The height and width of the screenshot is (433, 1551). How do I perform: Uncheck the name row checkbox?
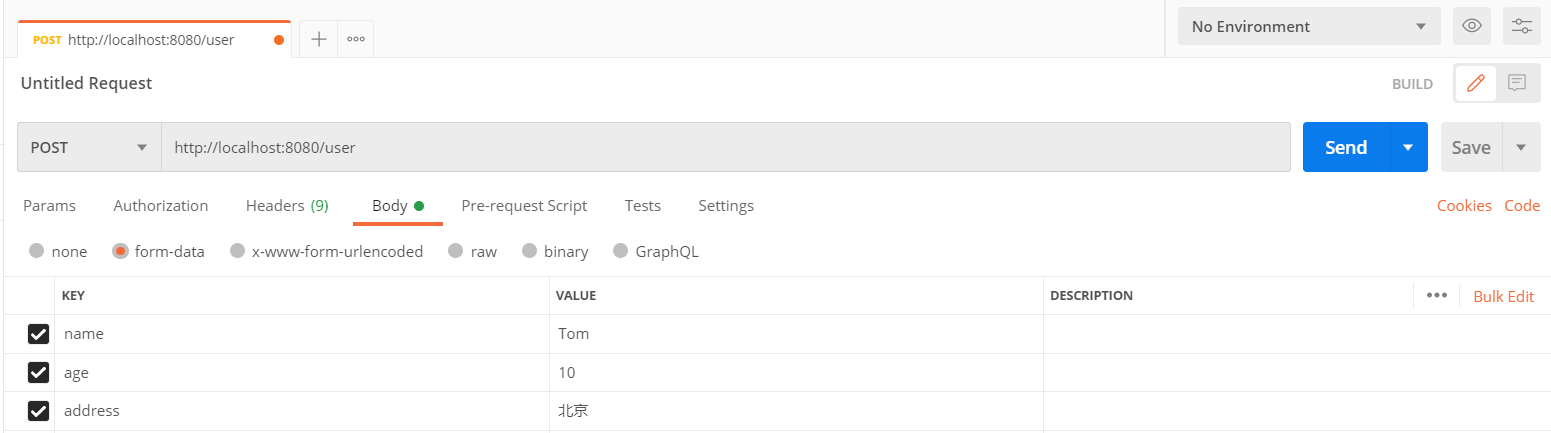39,334
